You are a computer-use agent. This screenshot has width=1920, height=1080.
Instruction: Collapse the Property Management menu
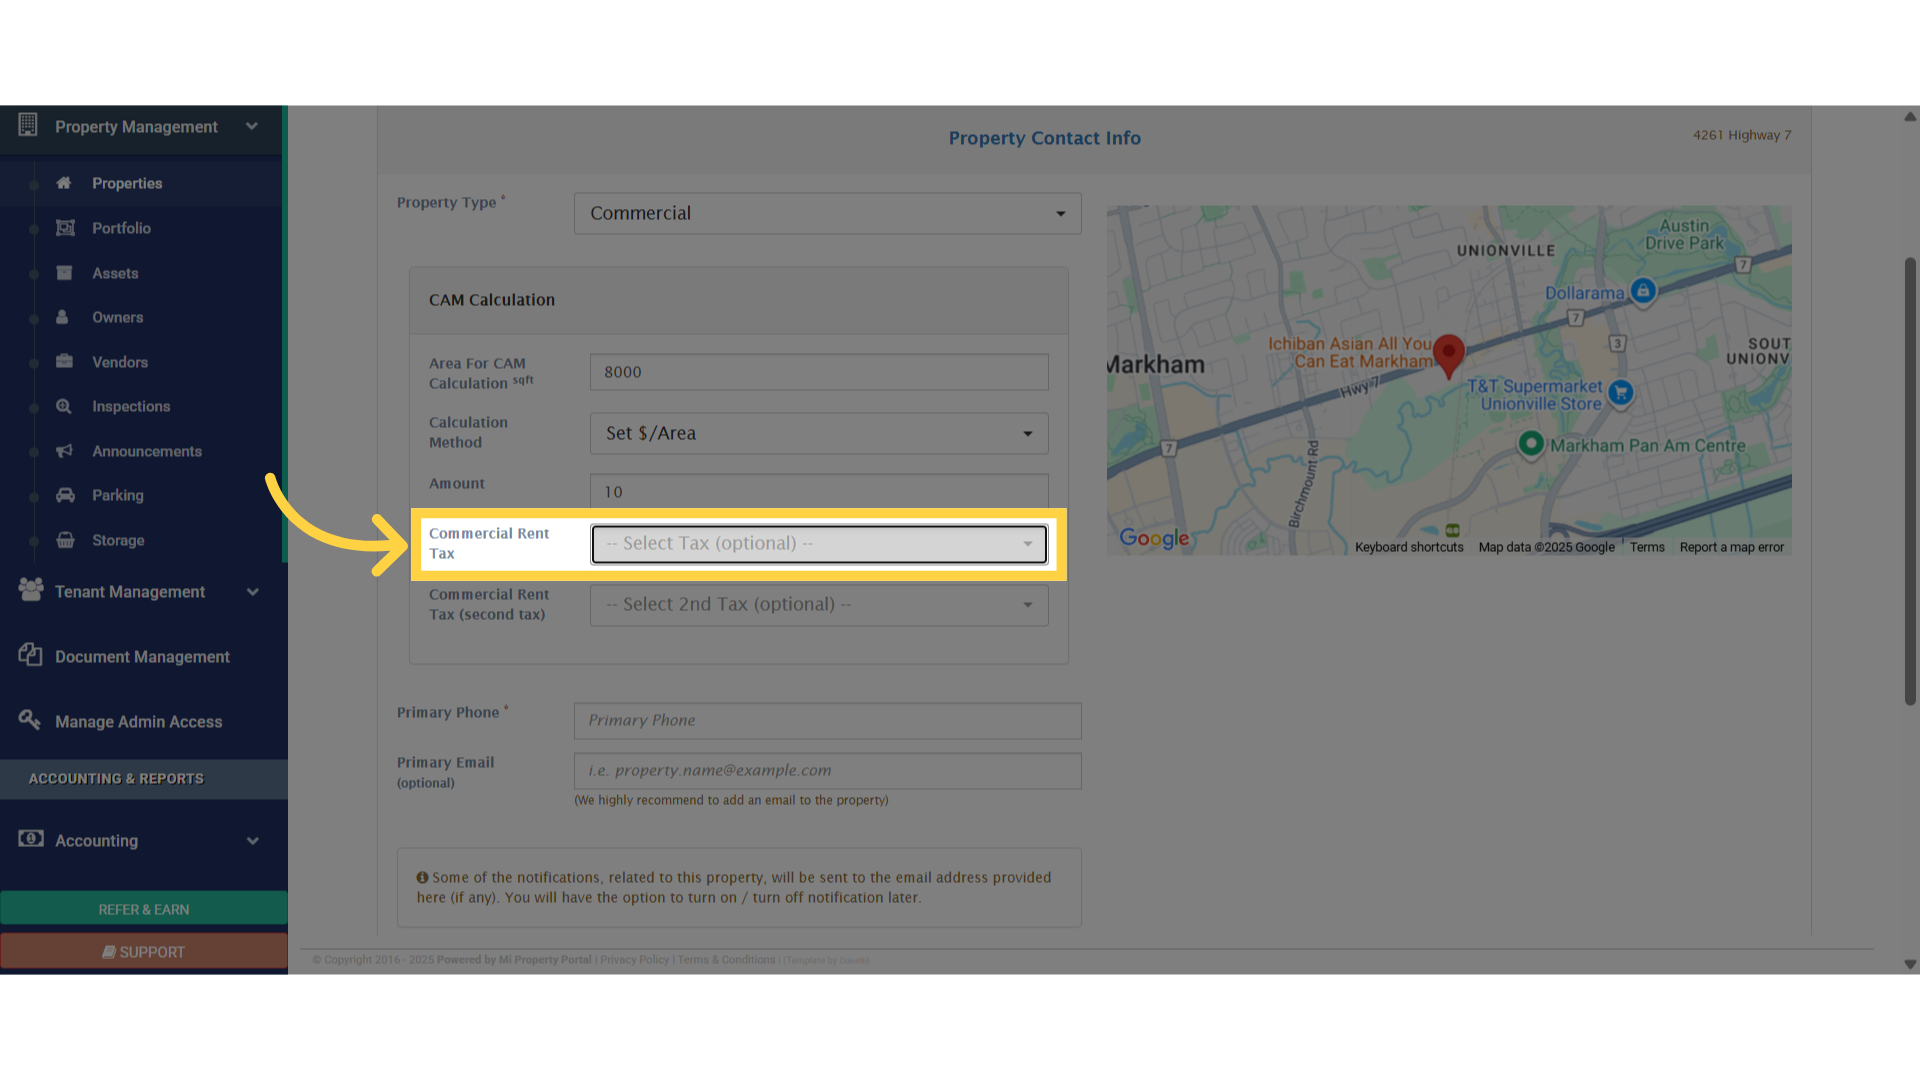pyautogui.click(x=253, y=127)
